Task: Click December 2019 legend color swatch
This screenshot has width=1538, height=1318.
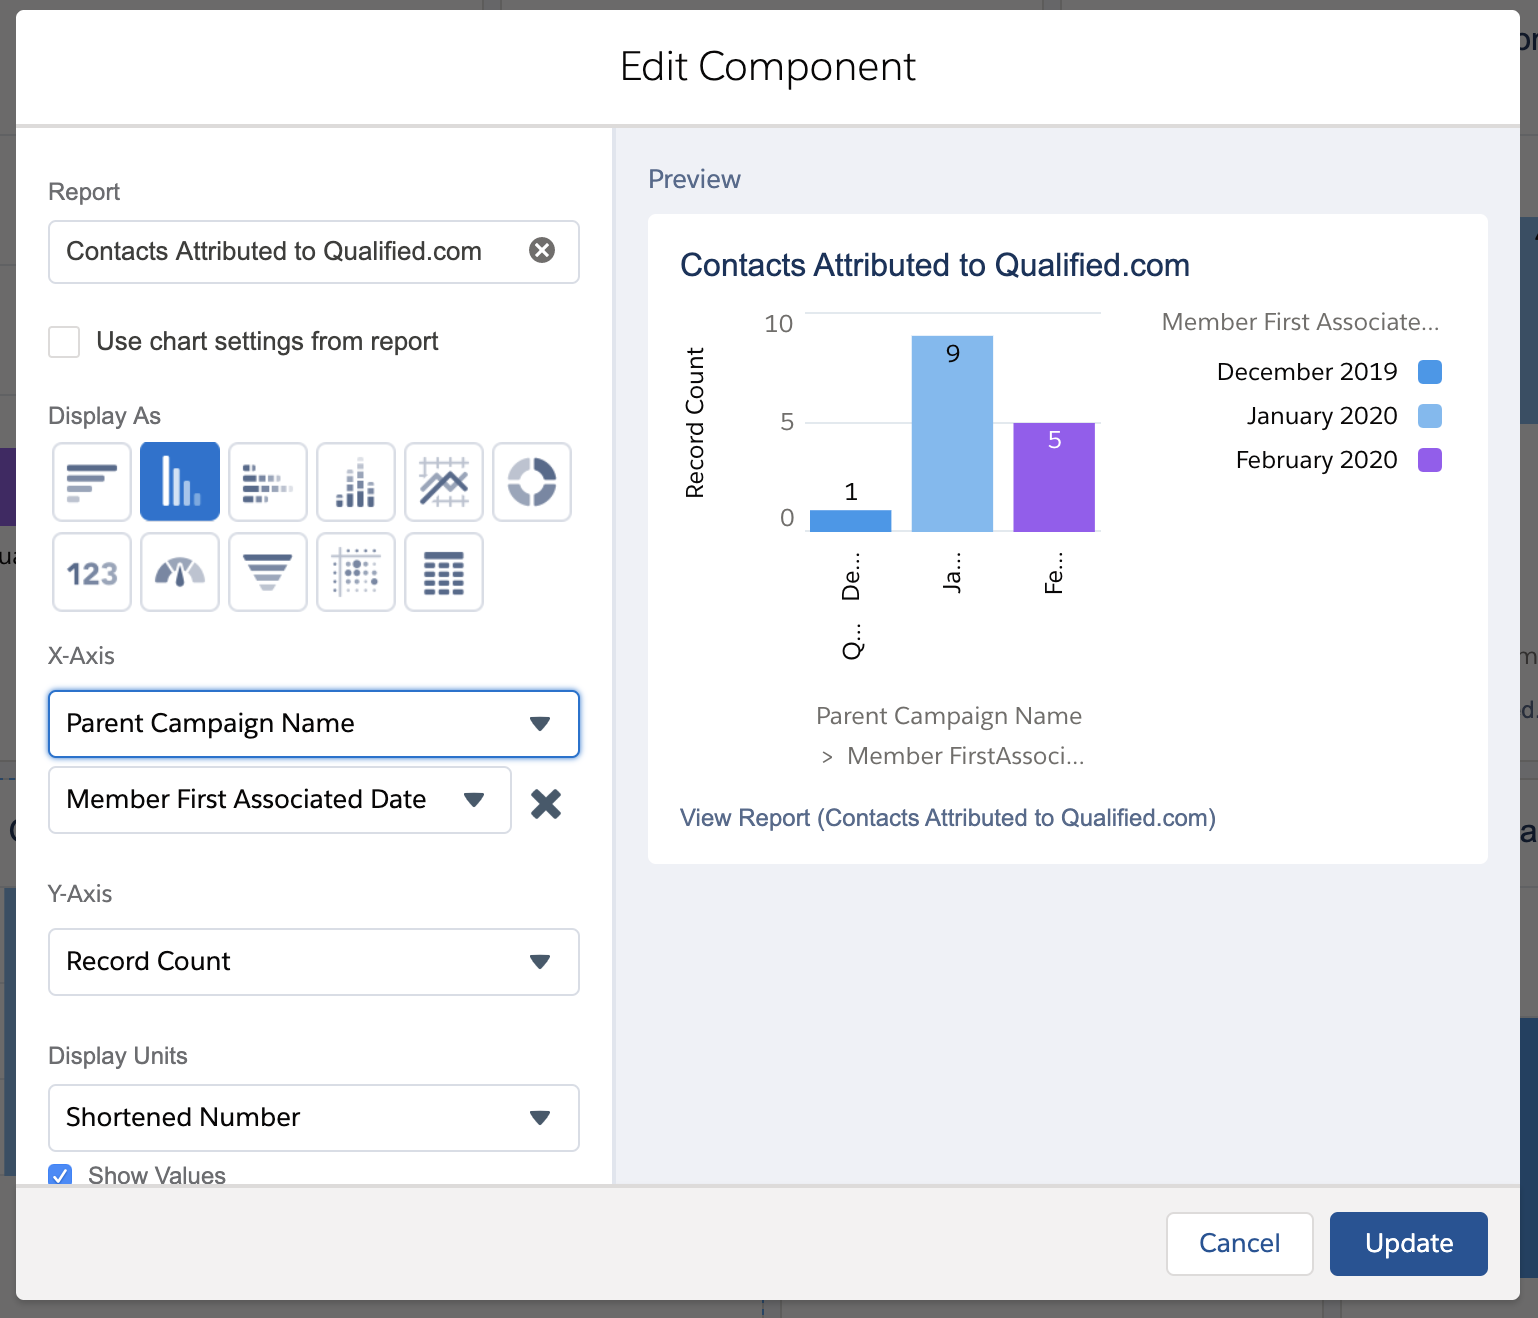Action: tap(1430, 372)
